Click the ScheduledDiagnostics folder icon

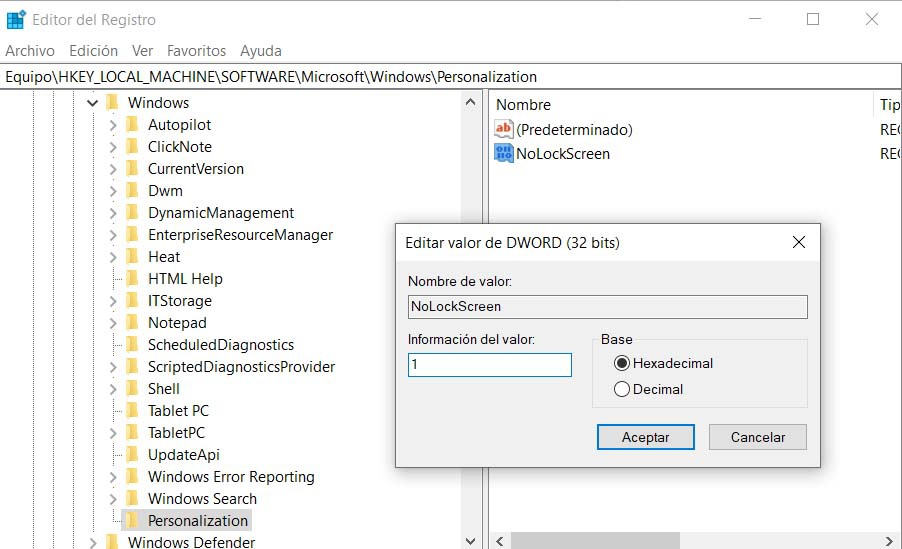pyautogui.click(x=132, y=344)
